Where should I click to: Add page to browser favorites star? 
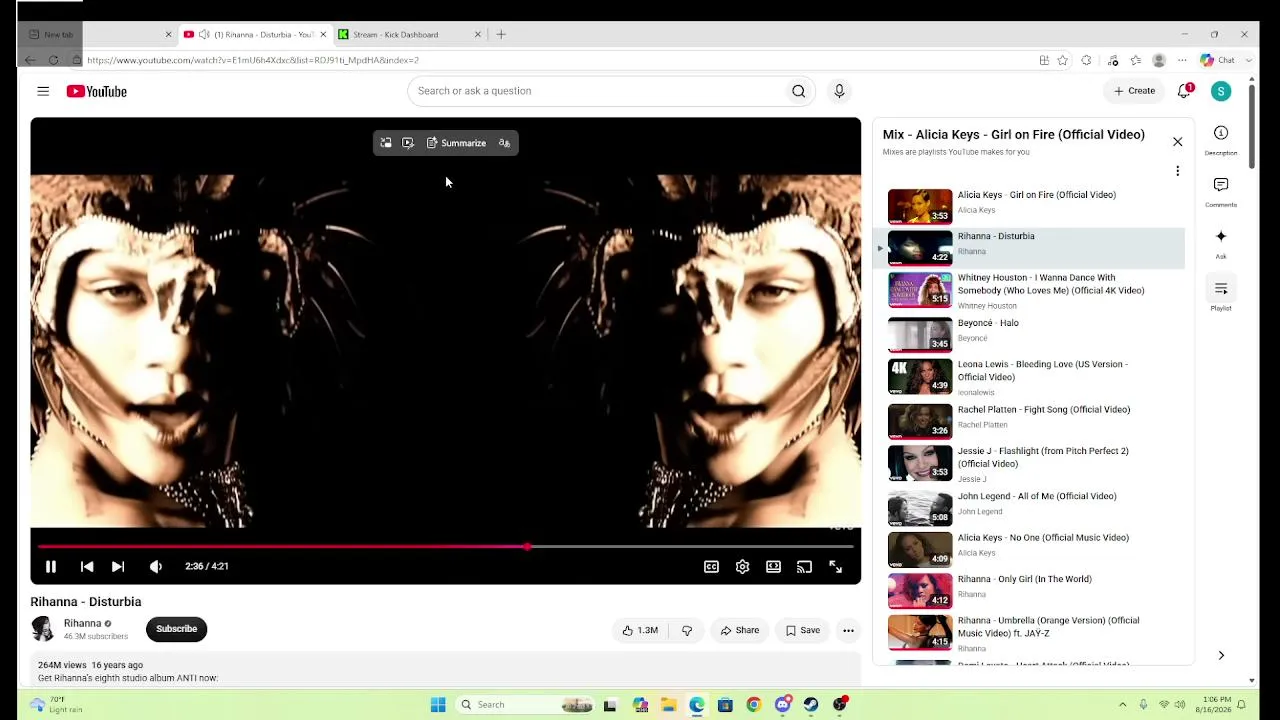pos(1062,60)
